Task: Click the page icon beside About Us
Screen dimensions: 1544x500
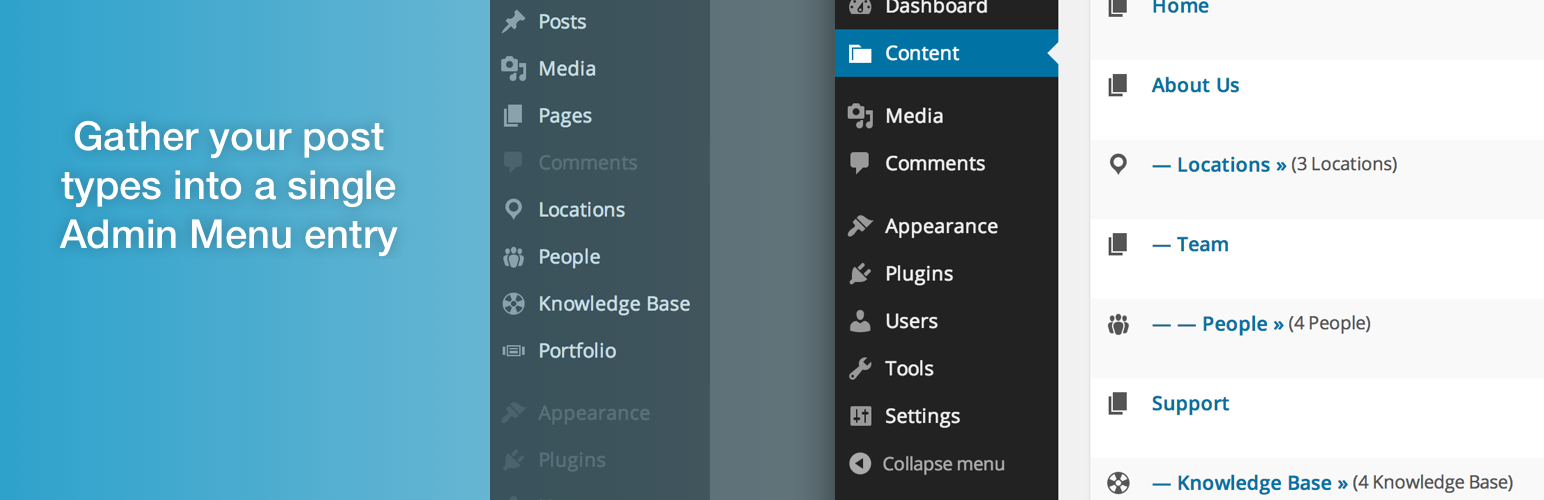Action: 1118,85
